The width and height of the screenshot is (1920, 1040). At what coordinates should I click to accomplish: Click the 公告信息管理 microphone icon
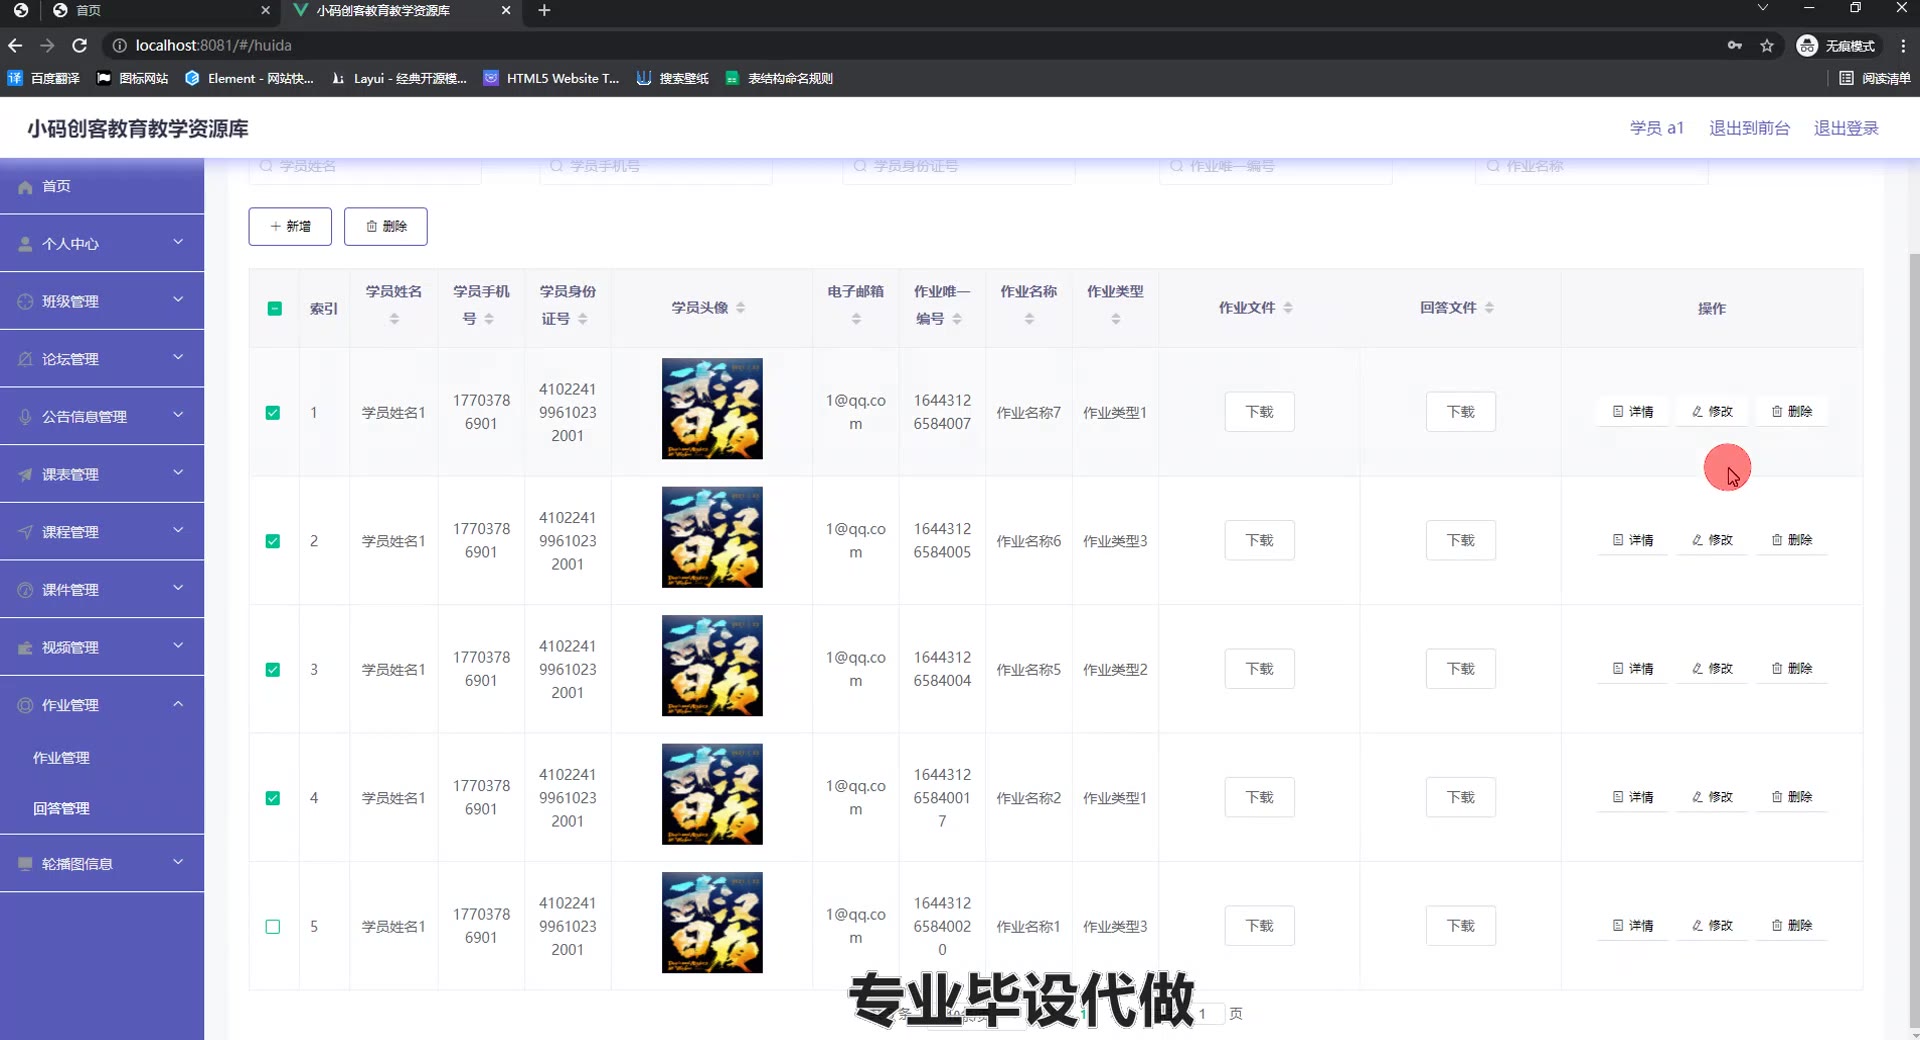(x=25, y=417)
